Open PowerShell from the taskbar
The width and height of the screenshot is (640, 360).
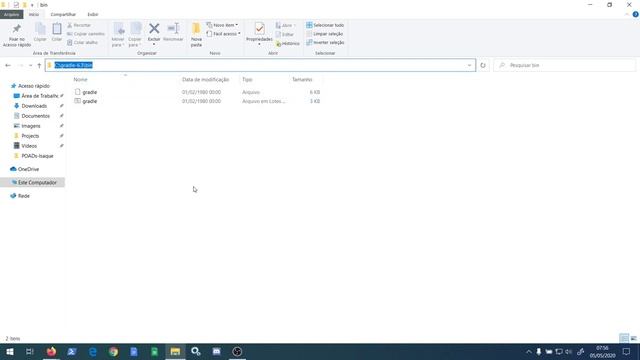click(x=72, y=351)
